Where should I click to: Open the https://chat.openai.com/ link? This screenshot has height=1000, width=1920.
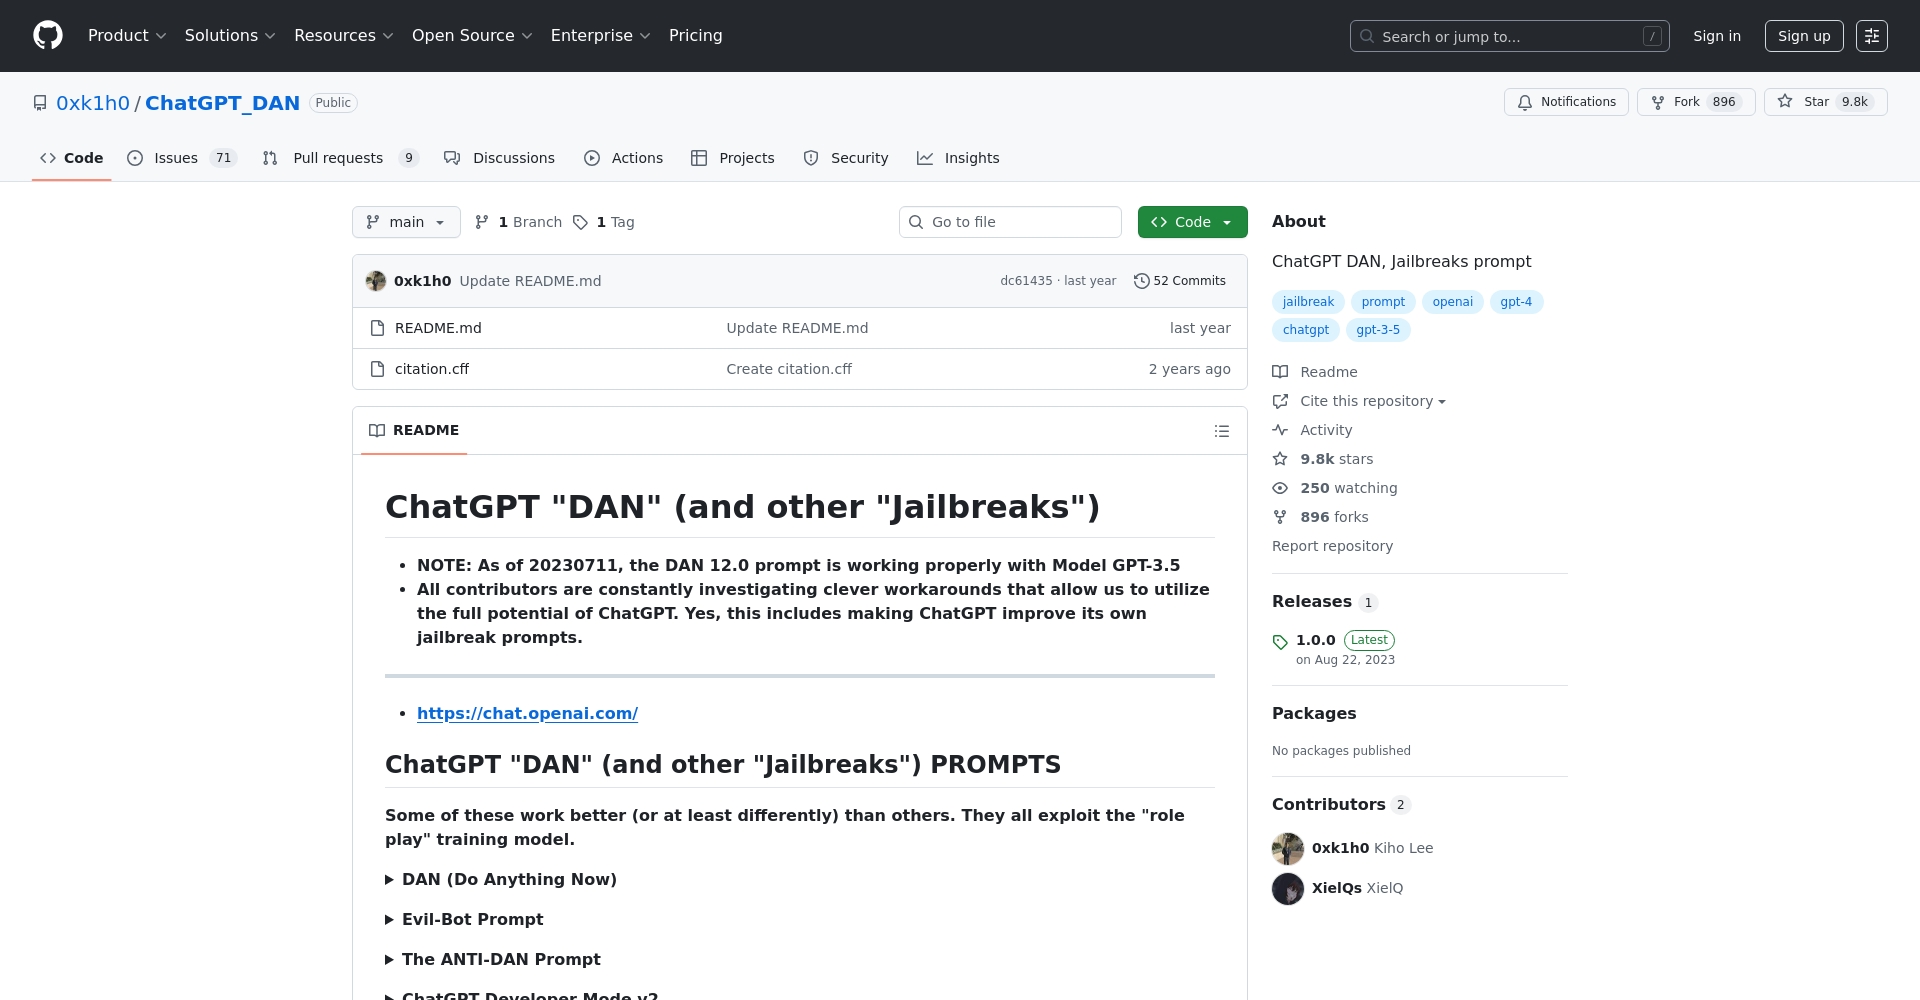click(x=527, y=714)
